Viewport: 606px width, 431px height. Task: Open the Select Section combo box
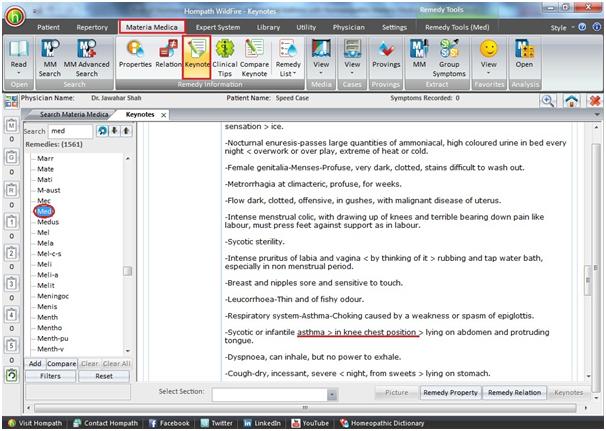point(274,395)
